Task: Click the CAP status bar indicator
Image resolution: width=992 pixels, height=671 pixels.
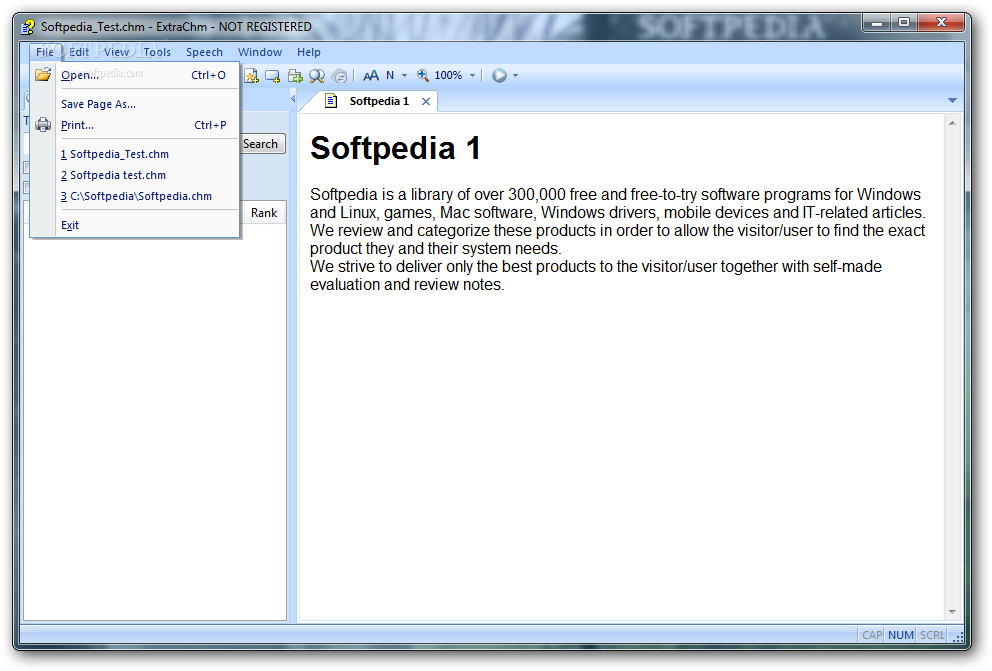Action: [x=871, y=634]
